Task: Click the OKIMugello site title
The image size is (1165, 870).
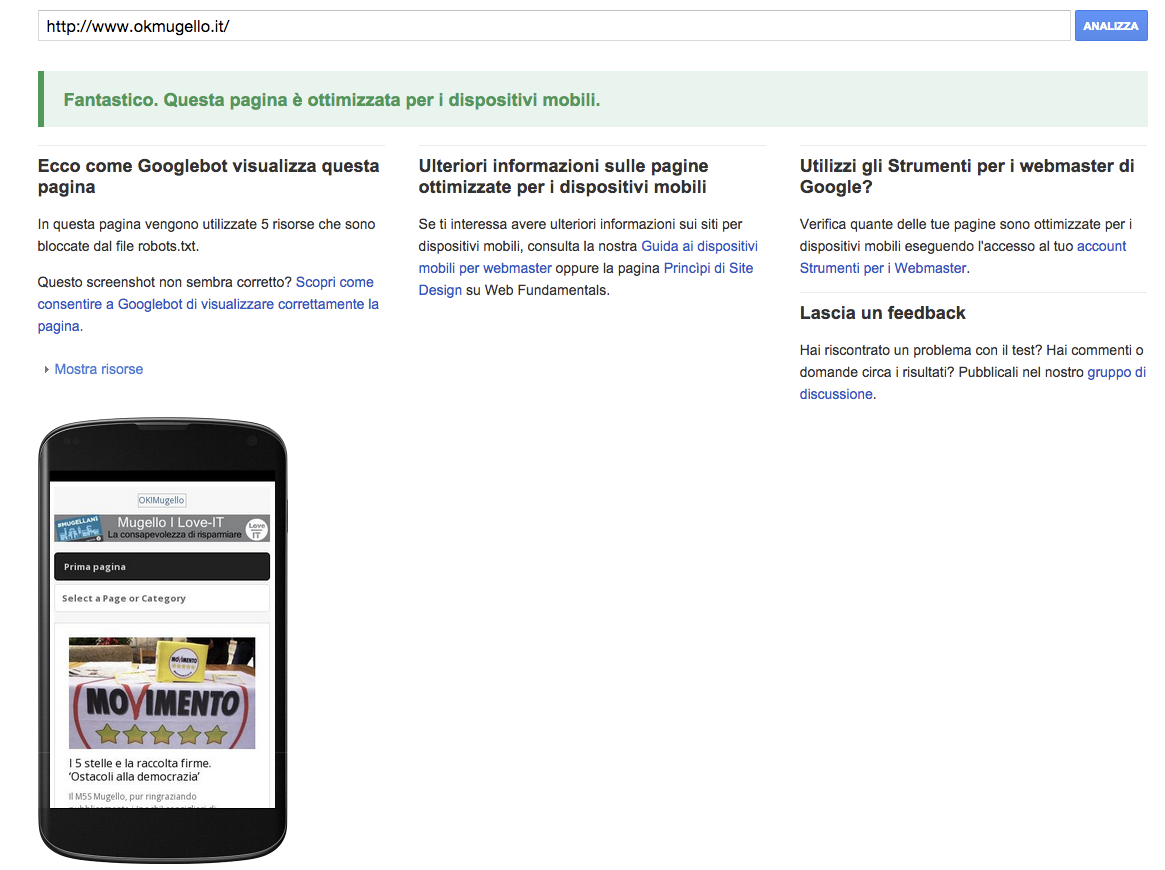Action: click(162, 500)
